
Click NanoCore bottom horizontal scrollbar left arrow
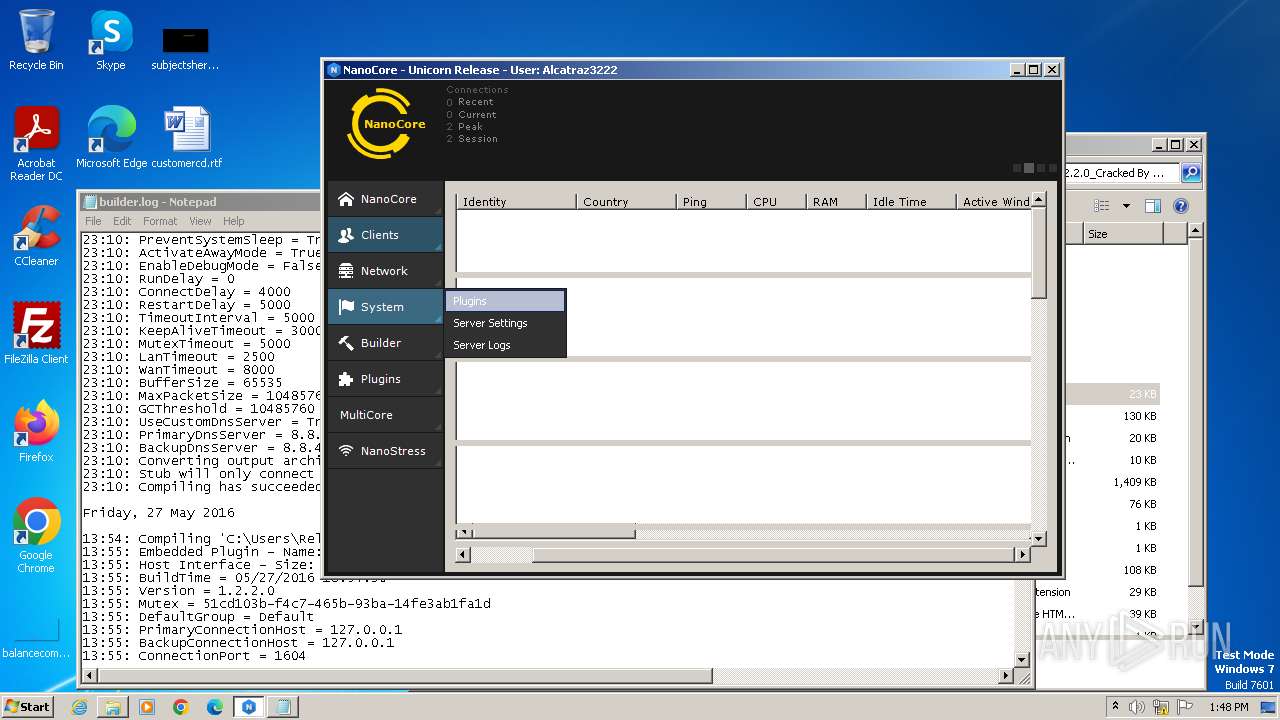[x=462, y=554]
